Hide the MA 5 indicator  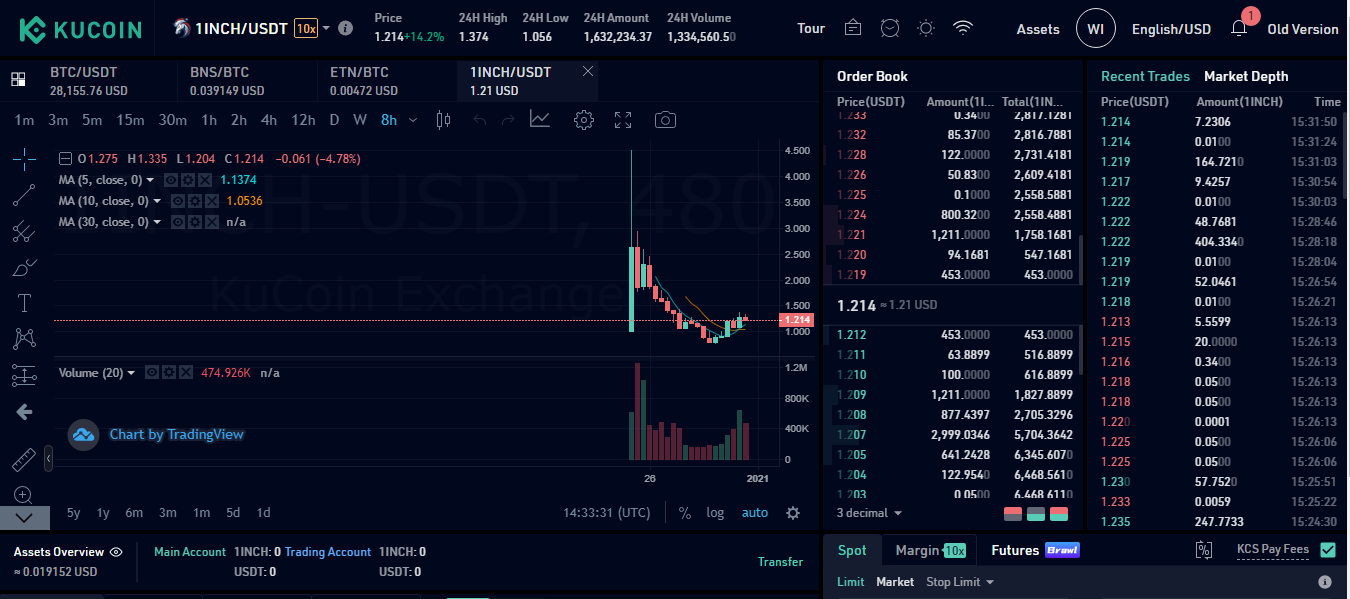[x=170, y=180]
